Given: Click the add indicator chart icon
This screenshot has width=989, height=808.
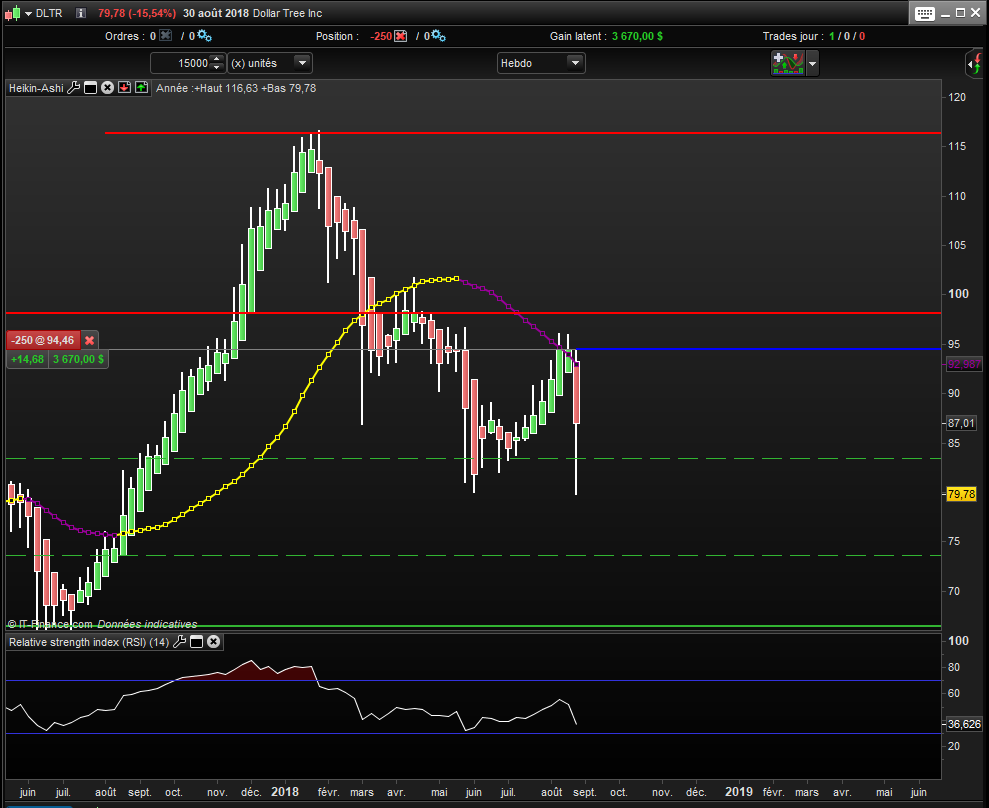Looking at the screenshot, I should point(788,63).
